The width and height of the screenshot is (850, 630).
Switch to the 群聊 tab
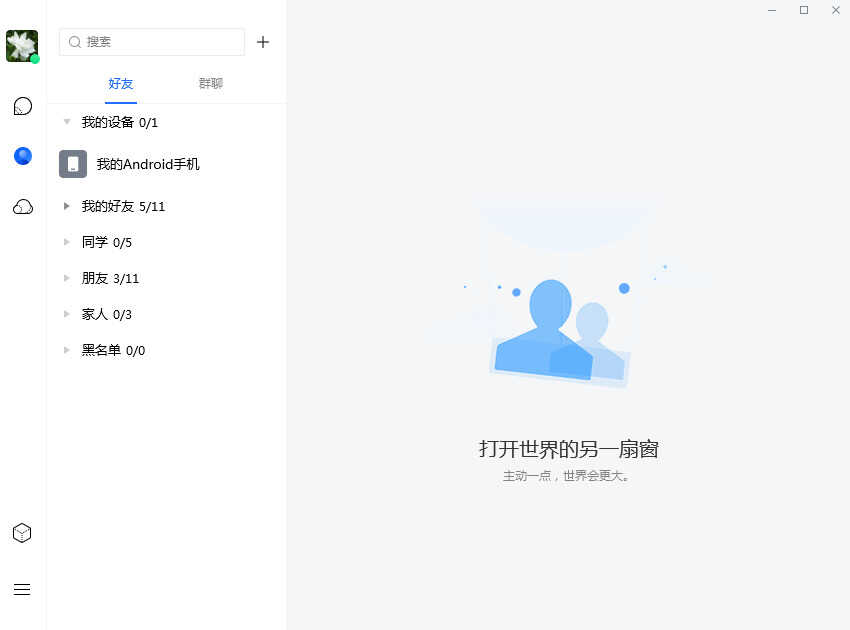pos(211,83)
